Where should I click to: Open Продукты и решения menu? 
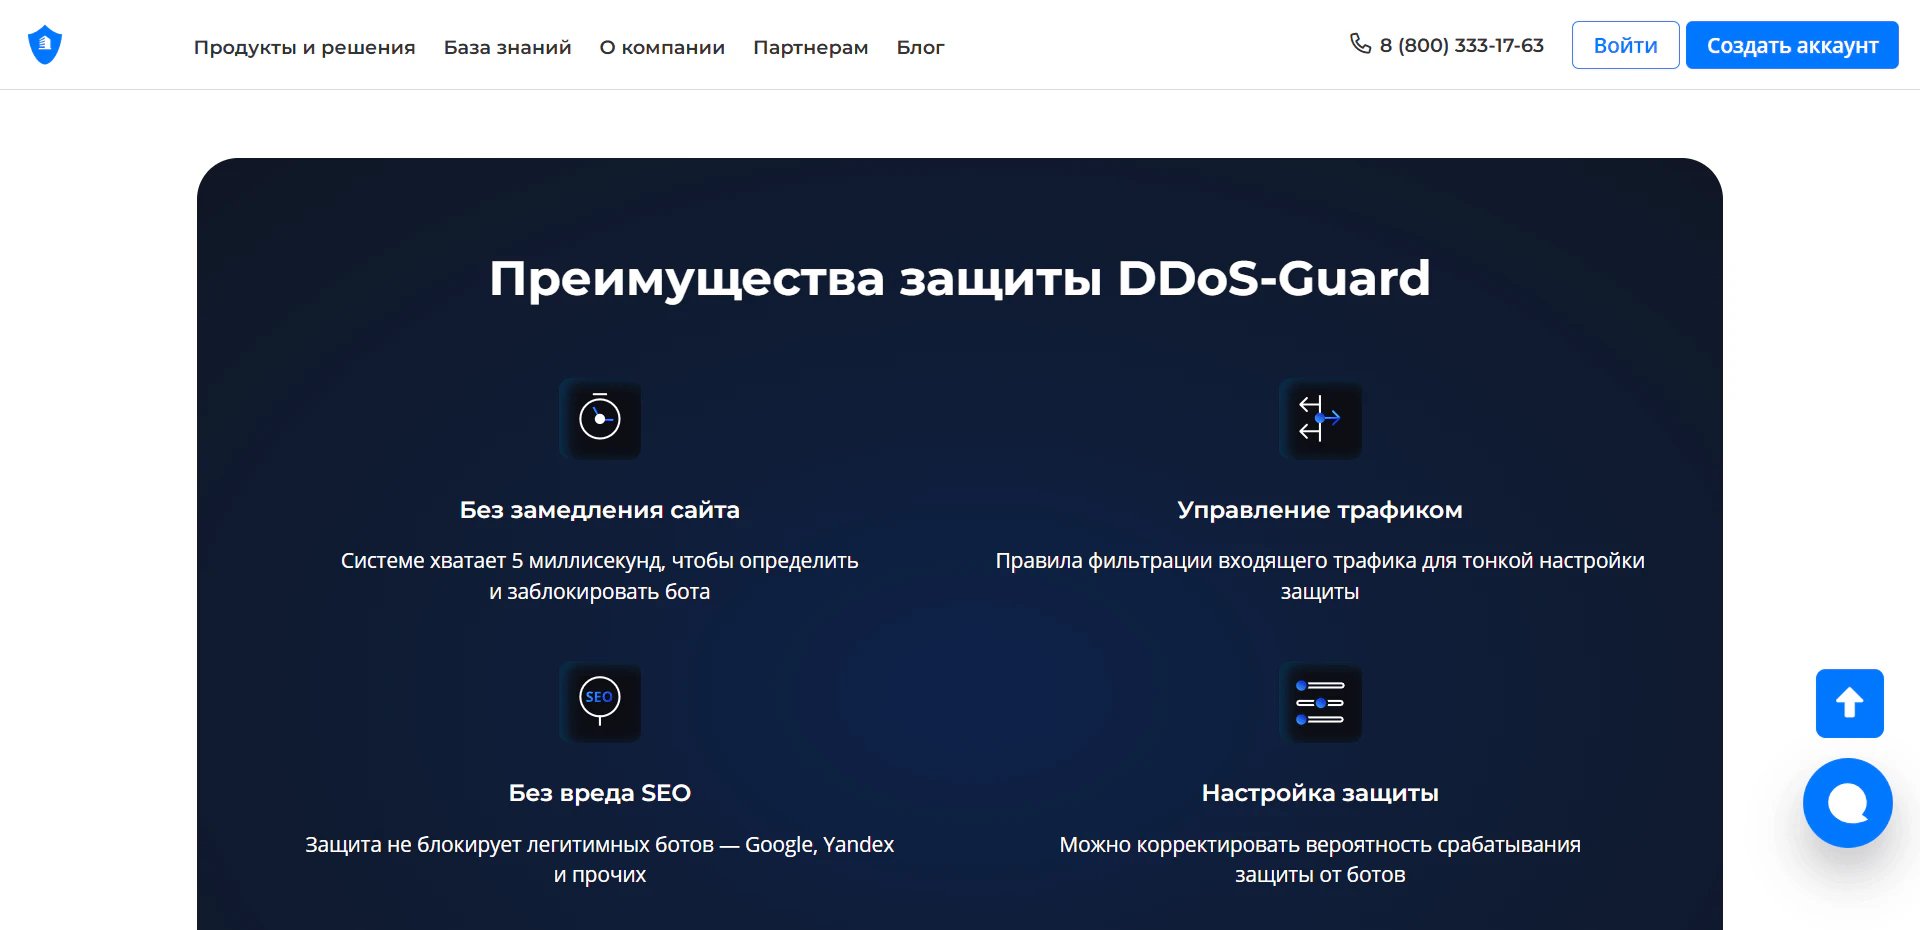pyautogui.click(x=304, y=47)
